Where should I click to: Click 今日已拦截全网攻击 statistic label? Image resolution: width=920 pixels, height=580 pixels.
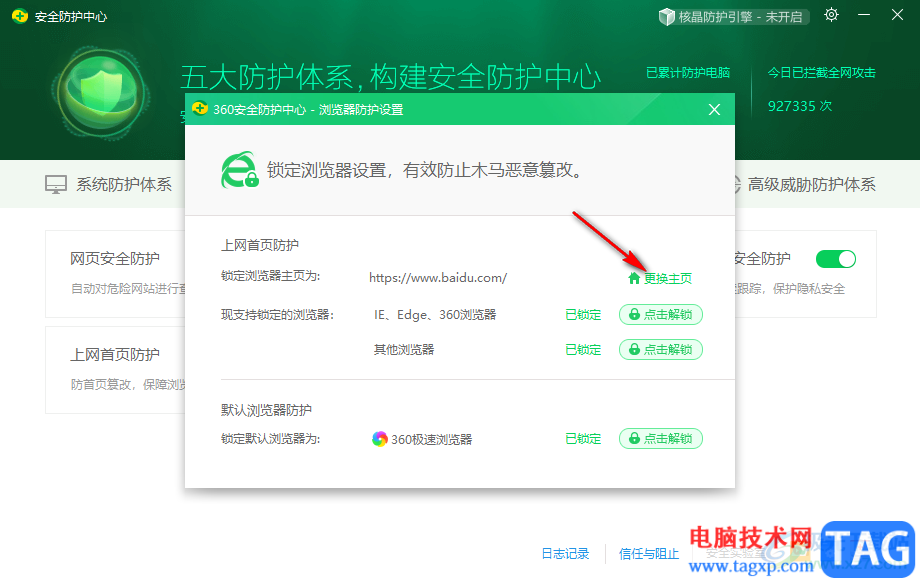tap(821, 73)
